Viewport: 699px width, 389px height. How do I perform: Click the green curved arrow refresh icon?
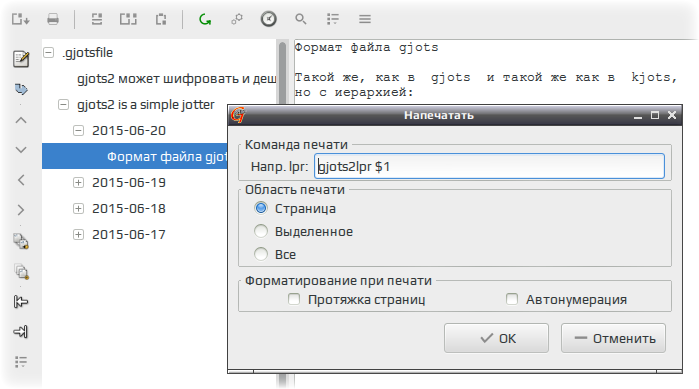pos(205,19)
